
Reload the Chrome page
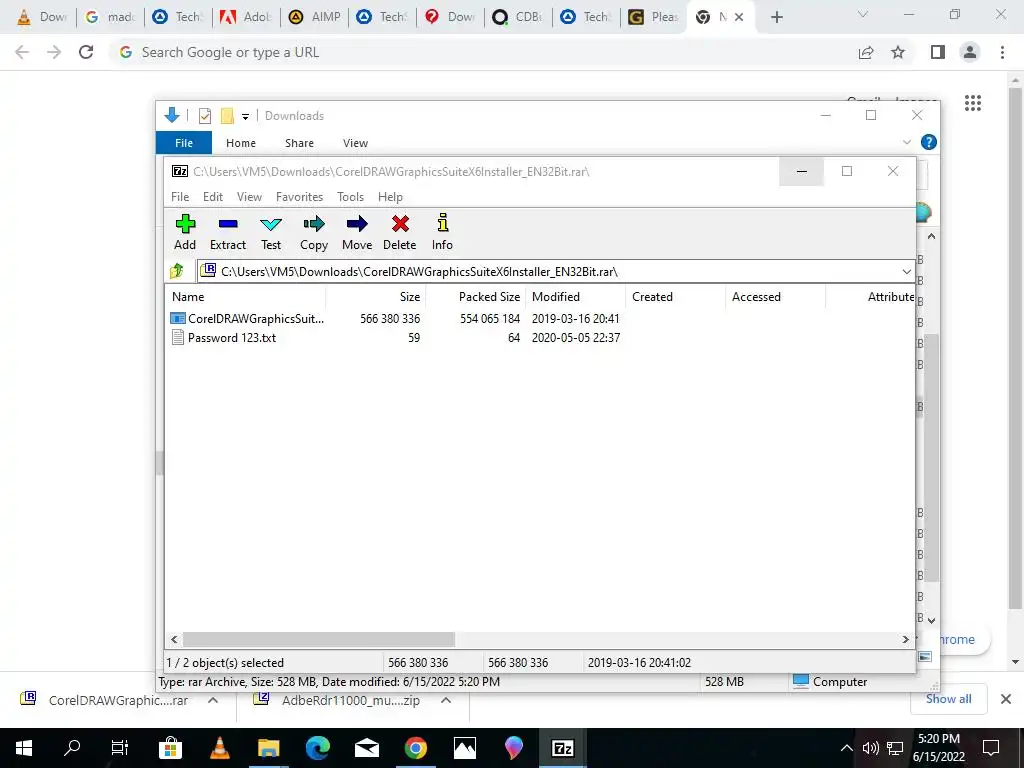(x=86, y=52)
